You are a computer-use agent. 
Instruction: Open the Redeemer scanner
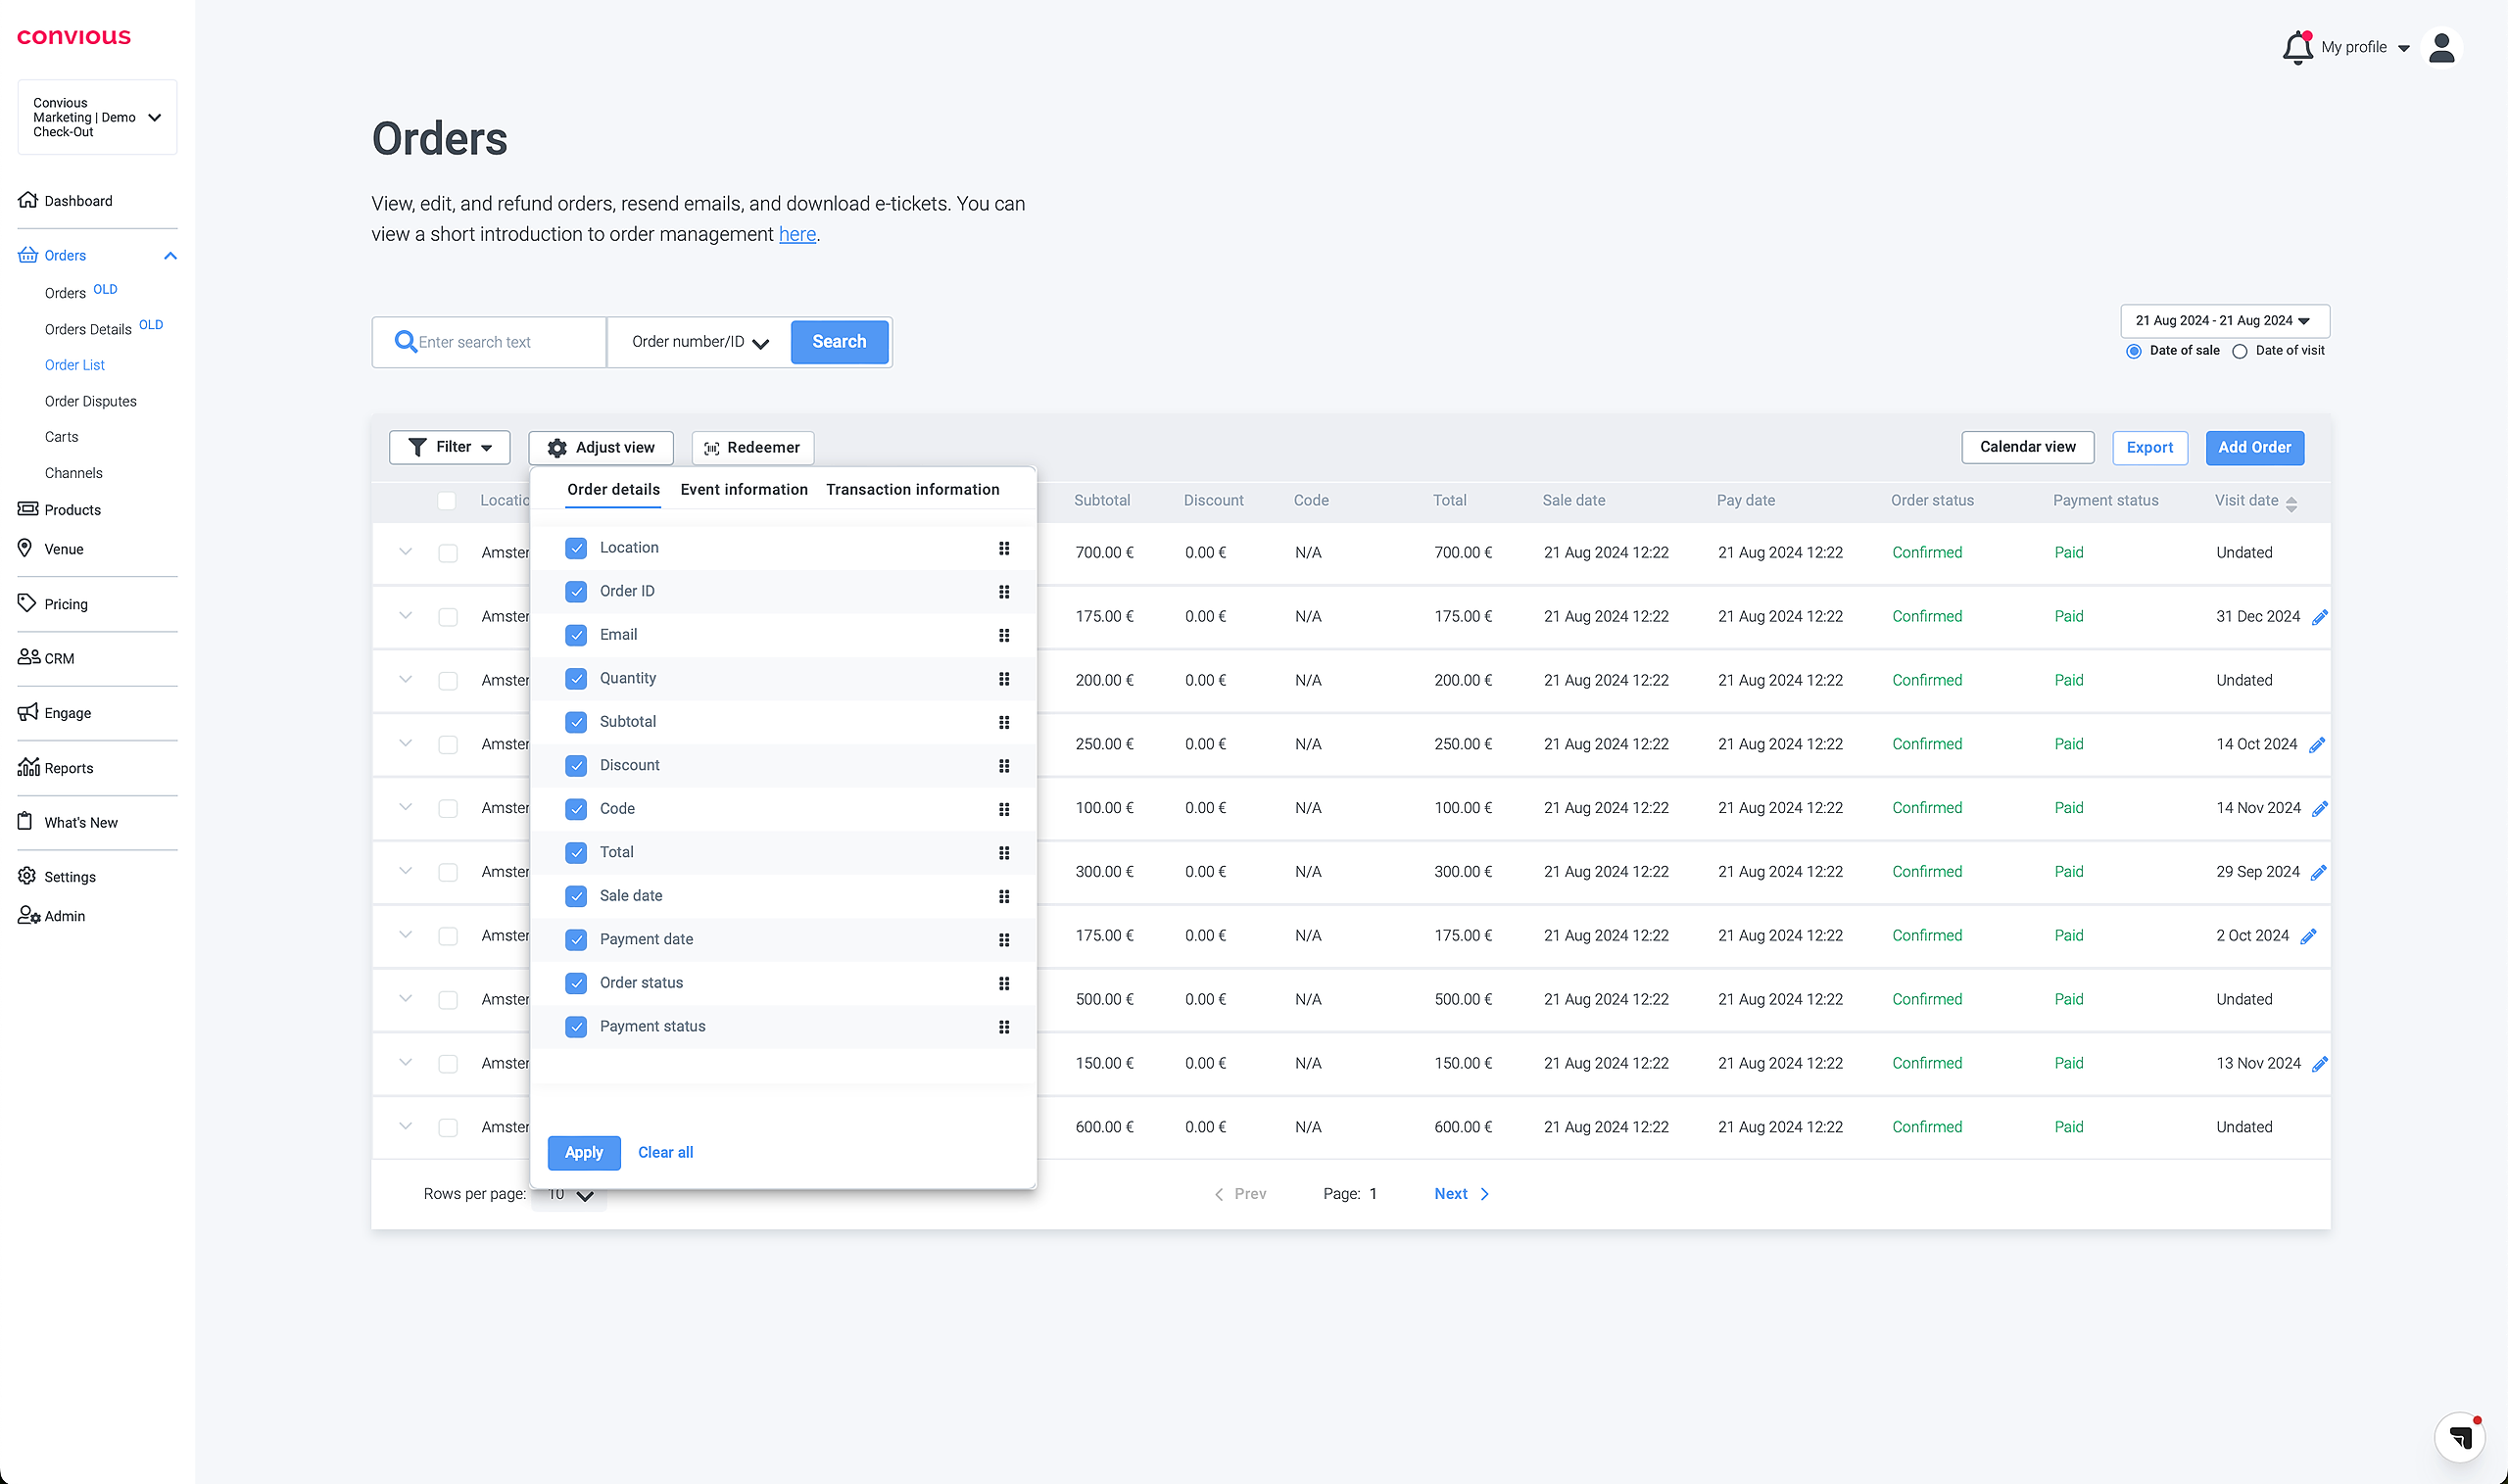752,447
